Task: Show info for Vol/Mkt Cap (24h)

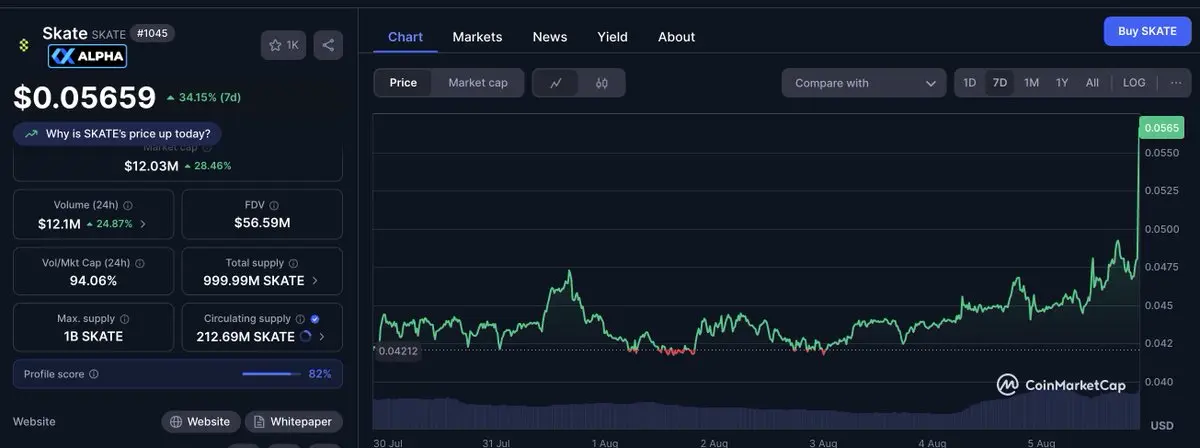Action: (139, 263)
